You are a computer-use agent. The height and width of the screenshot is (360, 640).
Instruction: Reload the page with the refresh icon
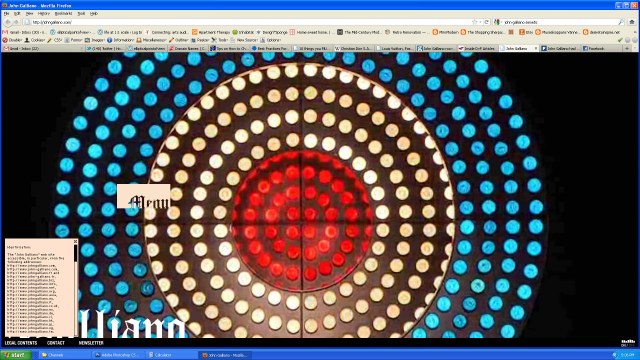pos(487,22)
